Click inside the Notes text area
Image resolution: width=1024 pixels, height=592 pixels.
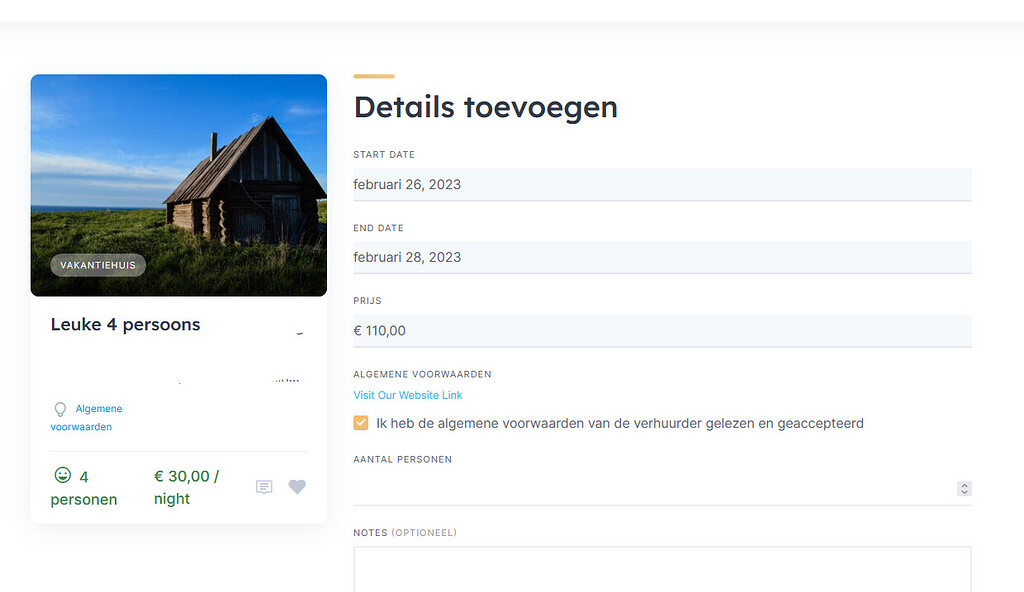pos(662,570)
